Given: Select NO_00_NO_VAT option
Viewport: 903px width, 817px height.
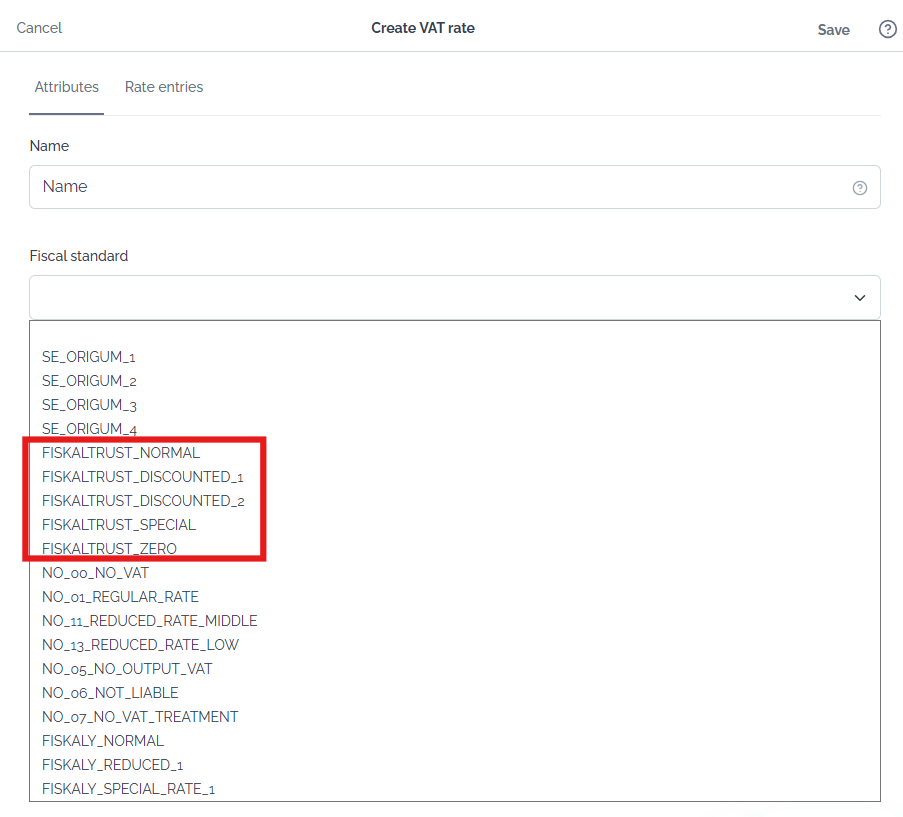Looking at the screenshot, I should point(454,573).
